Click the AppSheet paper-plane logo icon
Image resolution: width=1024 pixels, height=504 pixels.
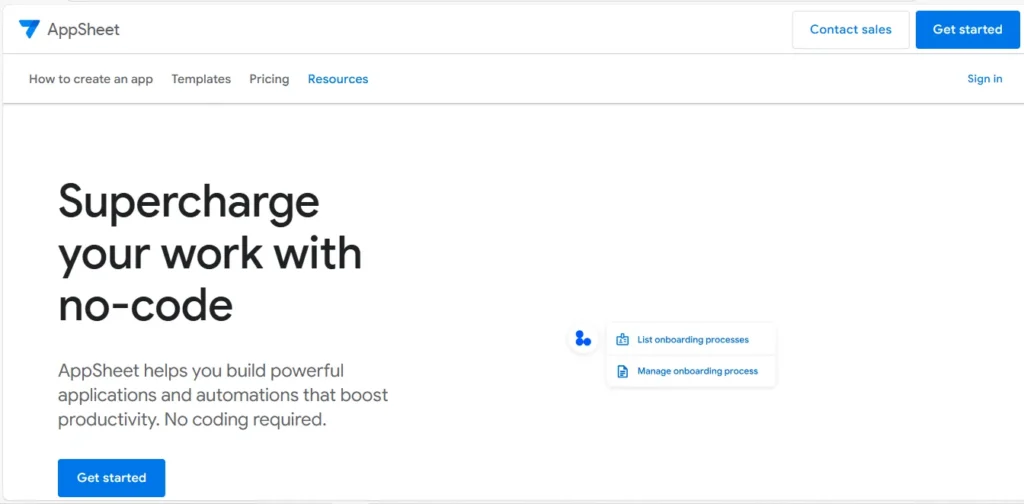[x=29, y=29]
